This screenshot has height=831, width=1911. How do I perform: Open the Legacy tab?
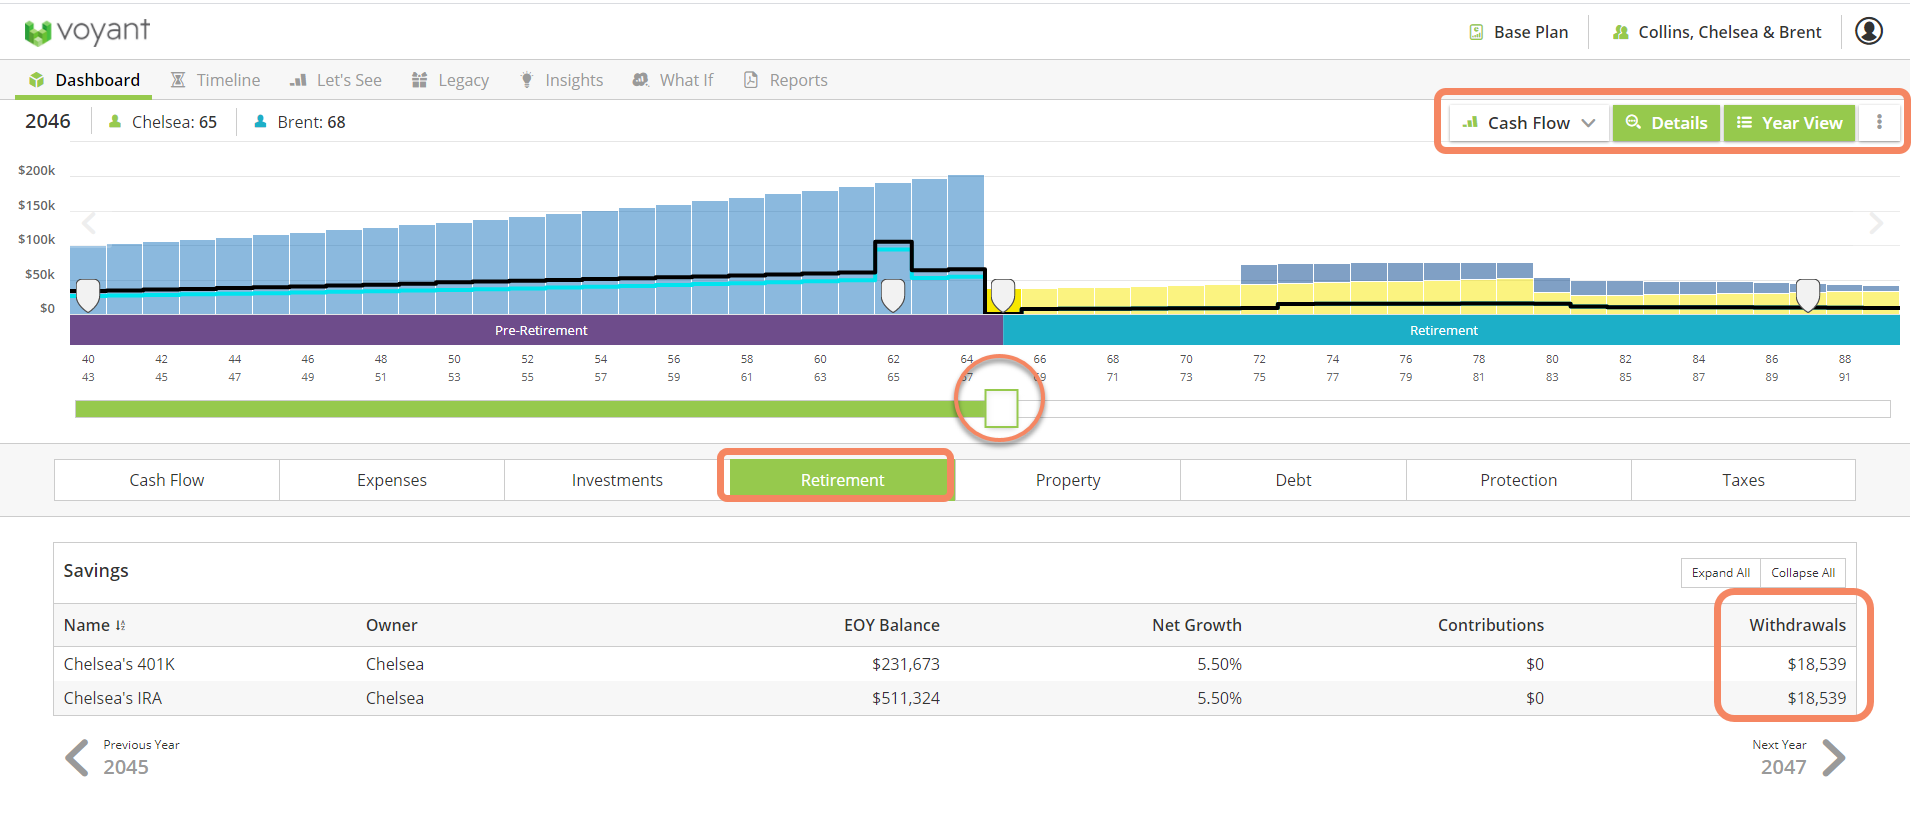click(450, 80)
